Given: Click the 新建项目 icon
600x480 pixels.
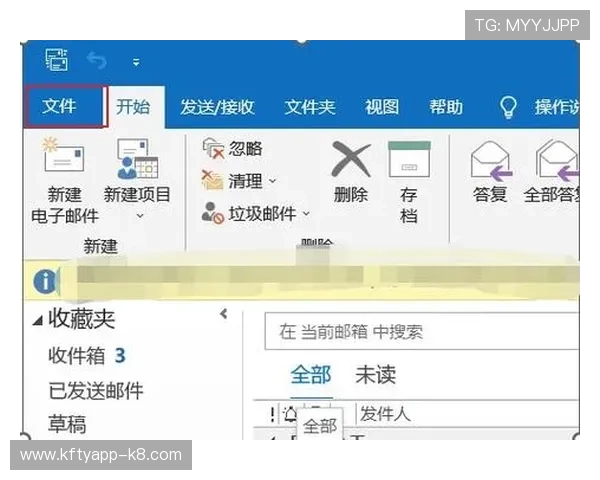Looking at the screenshot, I should [x=137, y=159].
